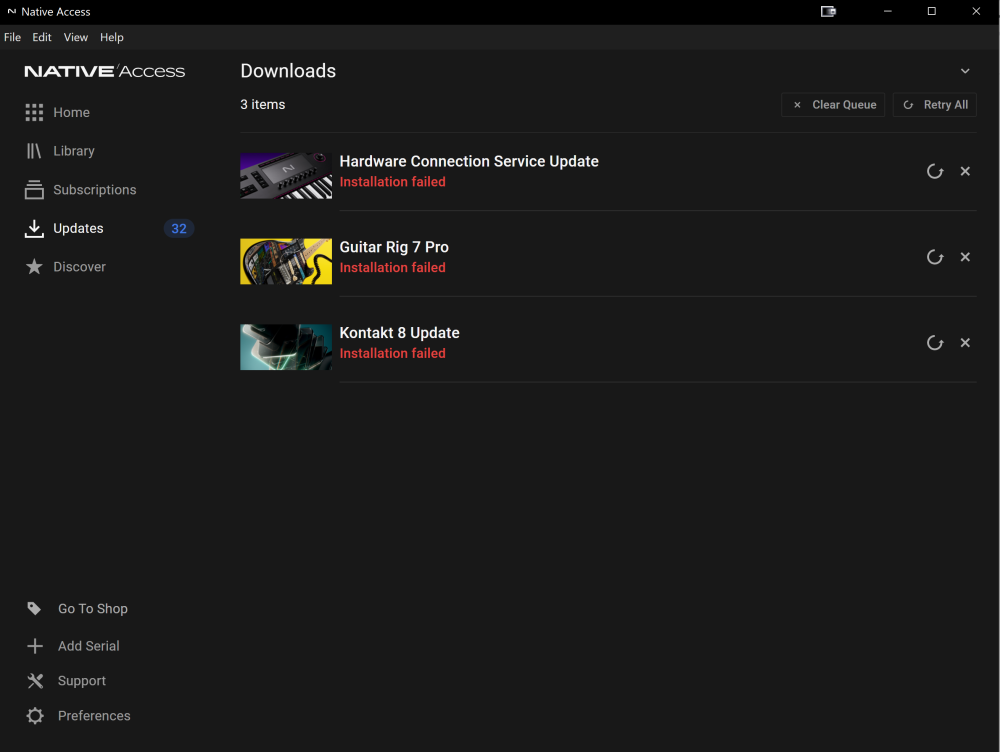Click the Add Serial plus icon
This screenshot has height=752, width=1000.
tap(35, 646)
